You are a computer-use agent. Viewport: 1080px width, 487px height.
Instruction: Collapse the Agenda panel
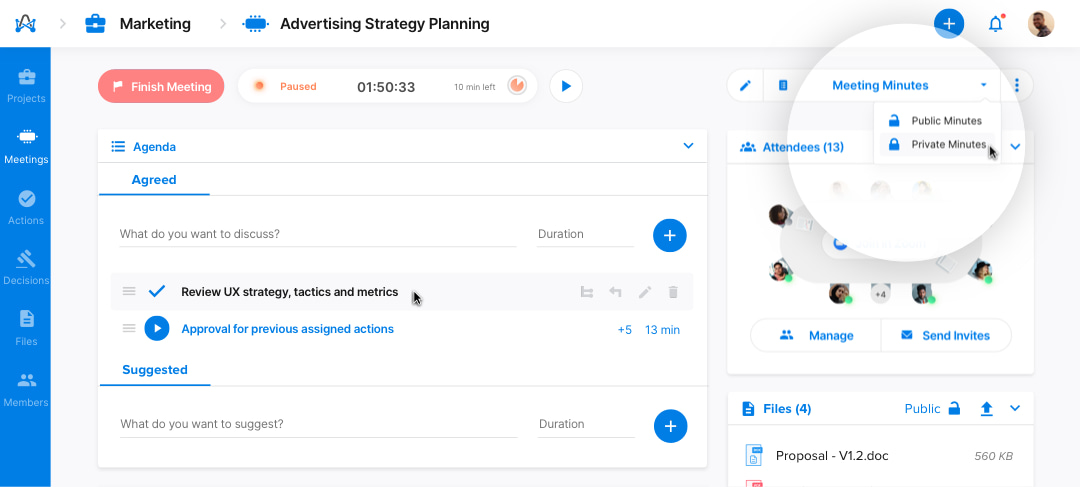pos(688,146)
